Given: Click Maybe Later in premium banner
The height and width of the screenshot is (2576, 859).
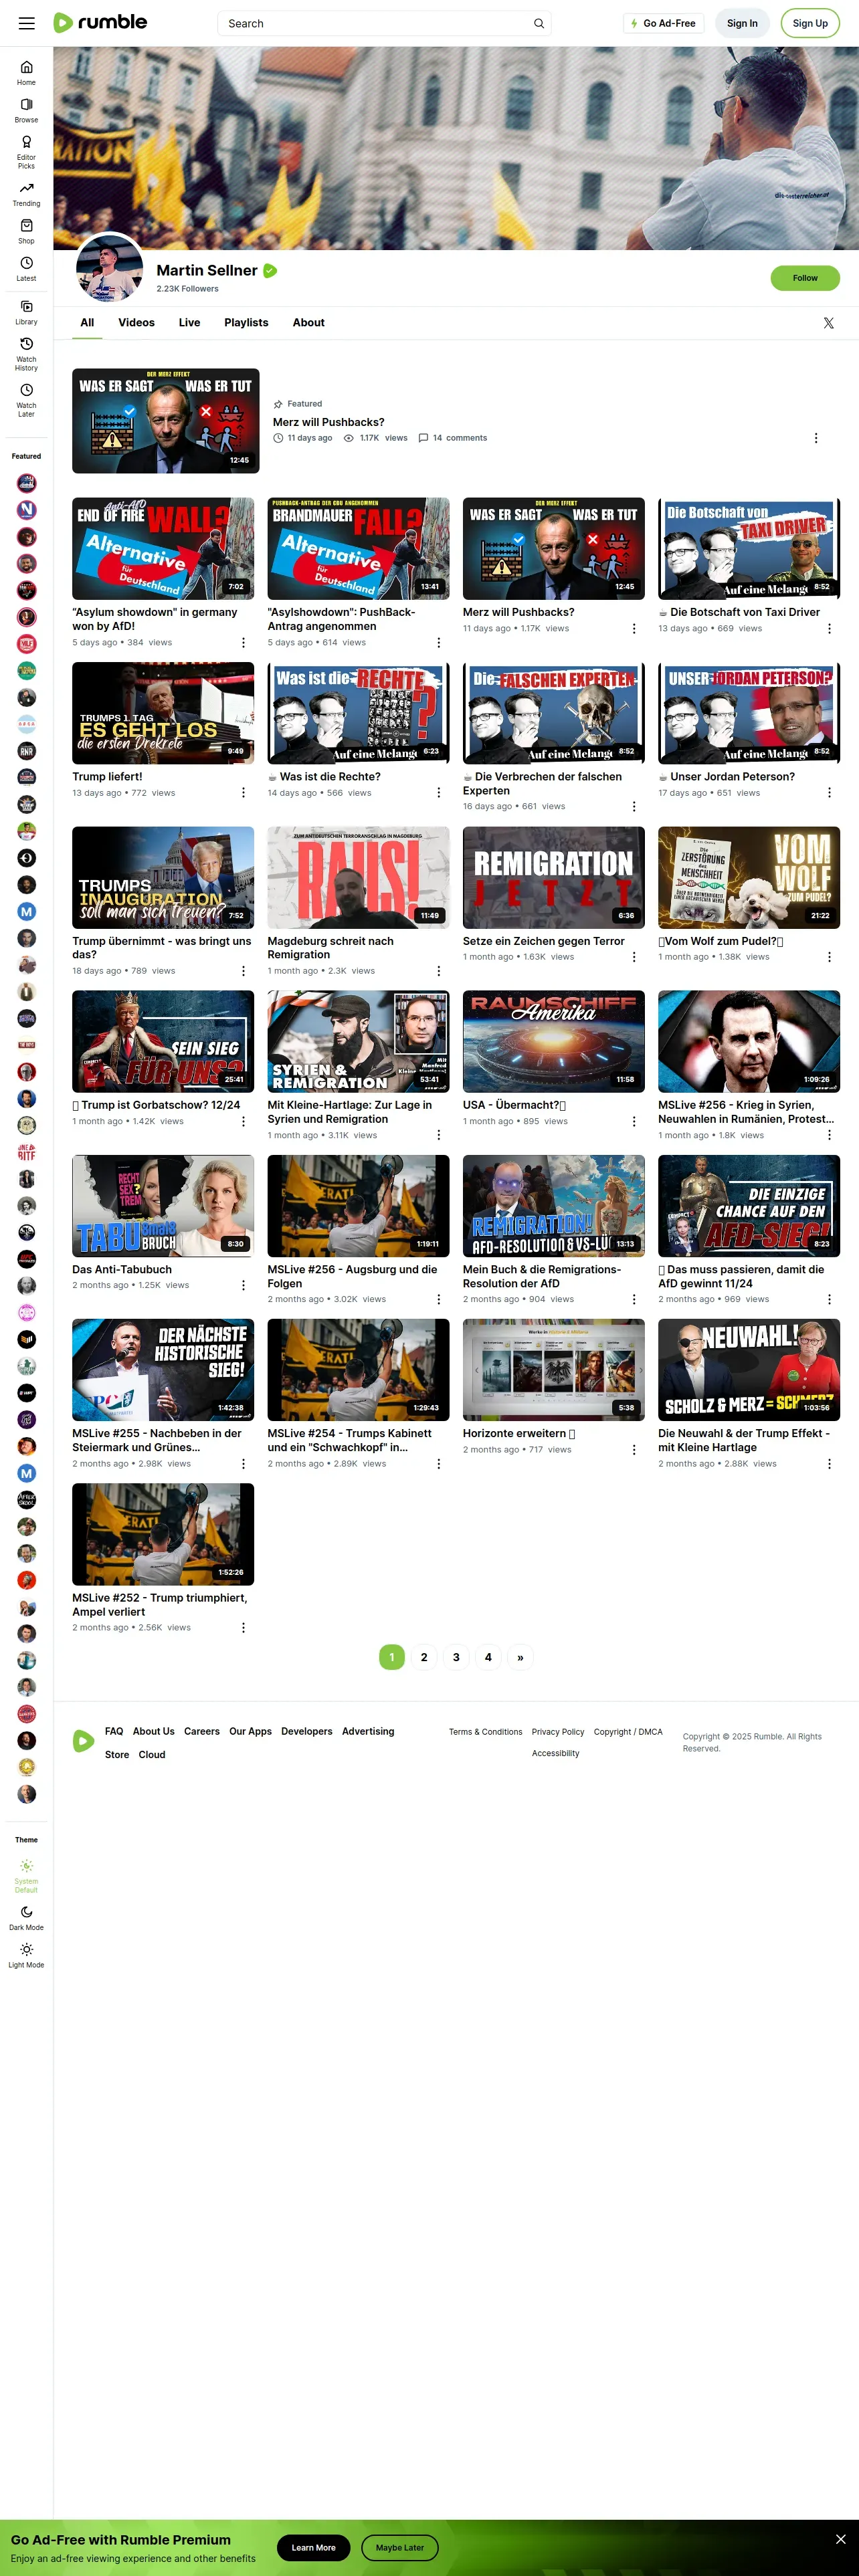Looking at the screenshot, I should (400, 2547).
